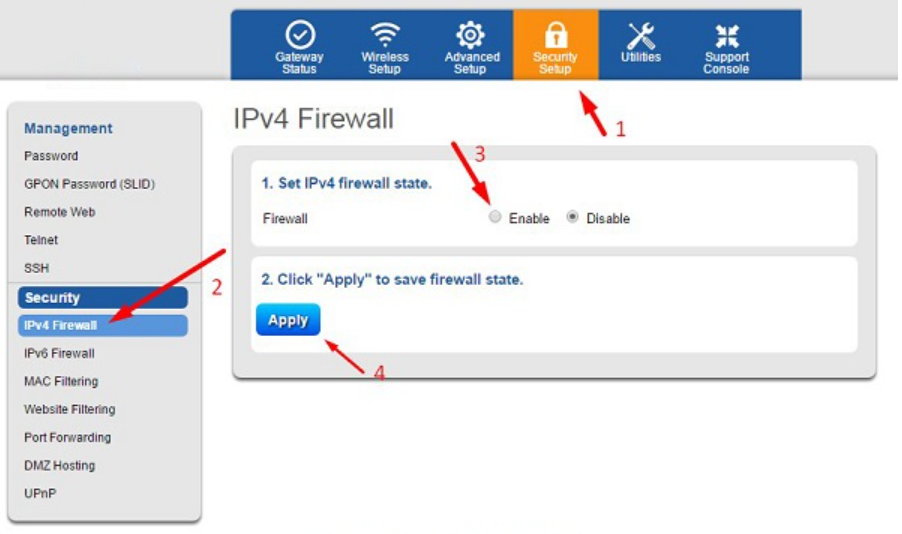
Task: Open Port Forwarding settings
Action: click(67, 437)
